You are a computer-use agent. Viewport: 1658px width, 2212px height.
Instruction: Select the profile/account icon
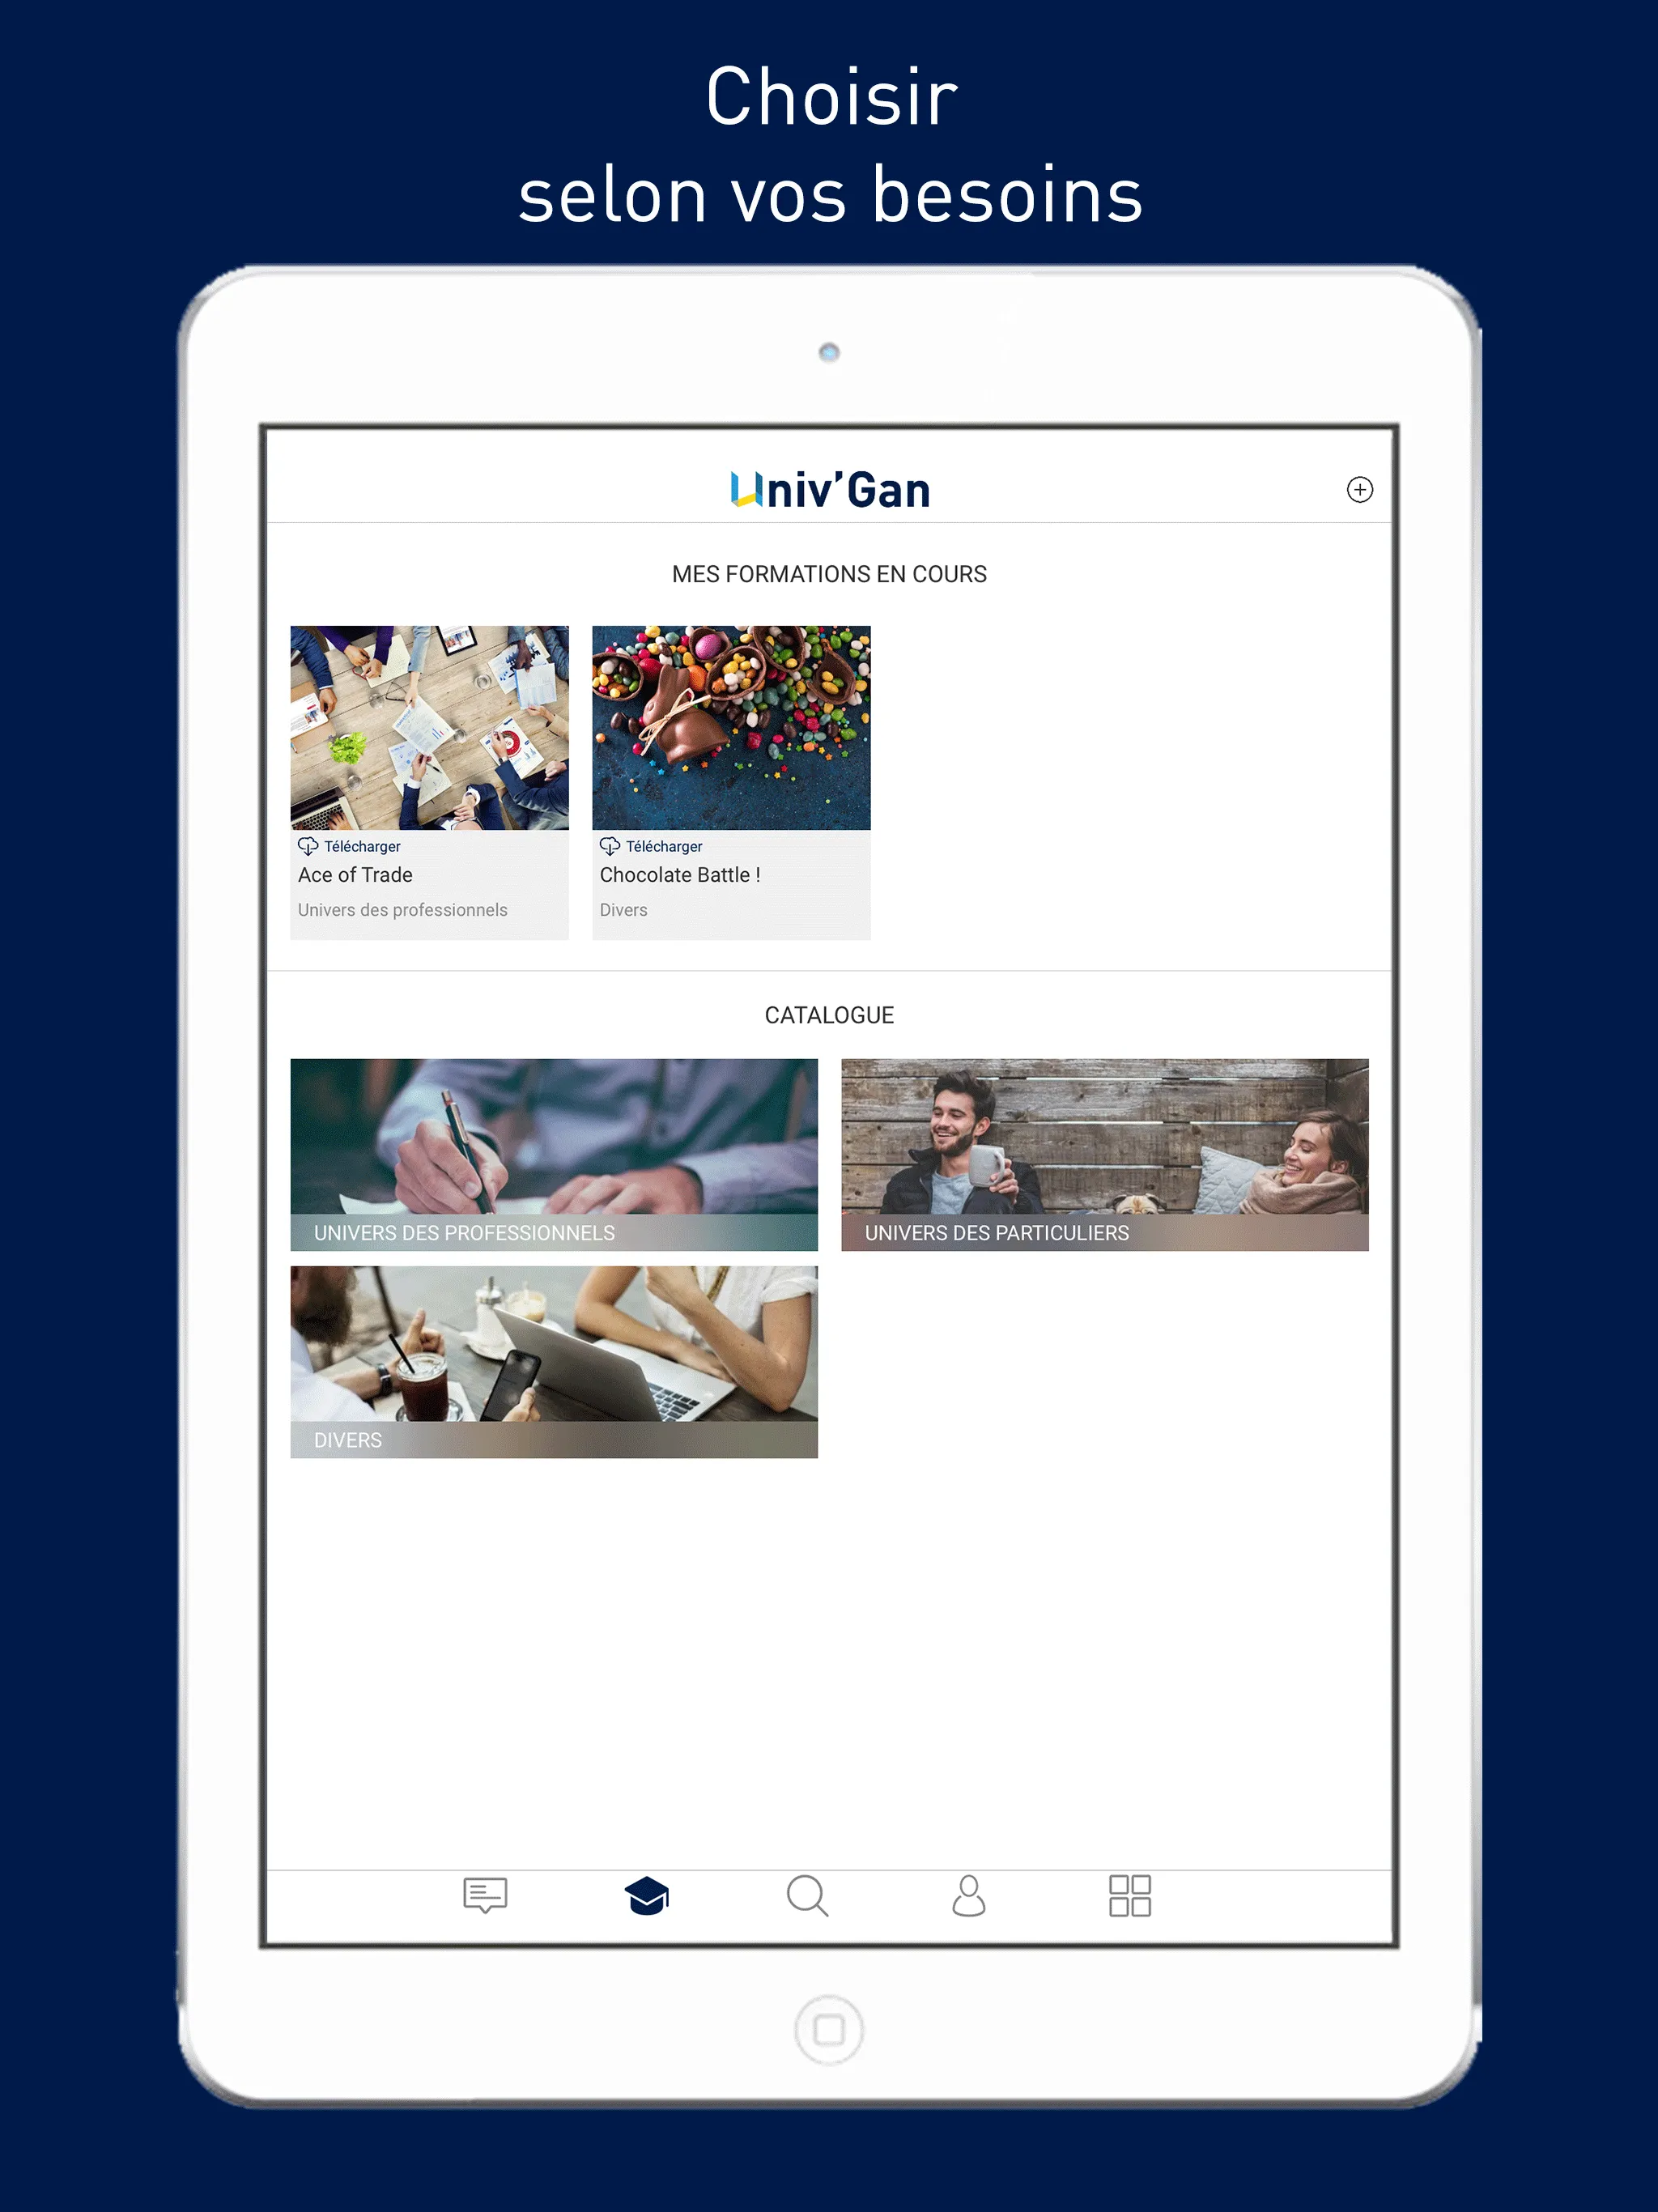(968, 1895)
